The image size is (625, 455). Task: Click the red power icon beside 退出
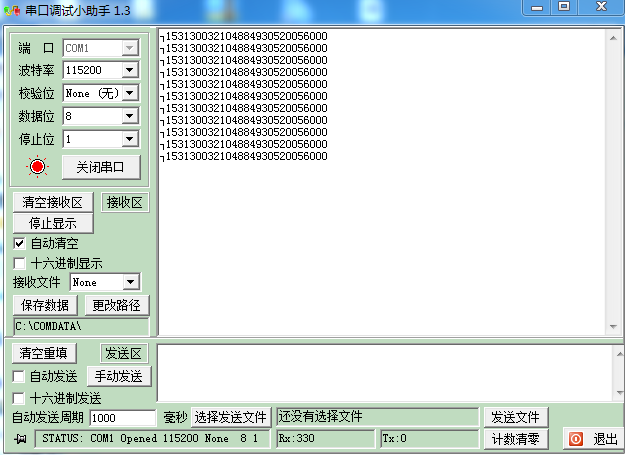[575, 438]
